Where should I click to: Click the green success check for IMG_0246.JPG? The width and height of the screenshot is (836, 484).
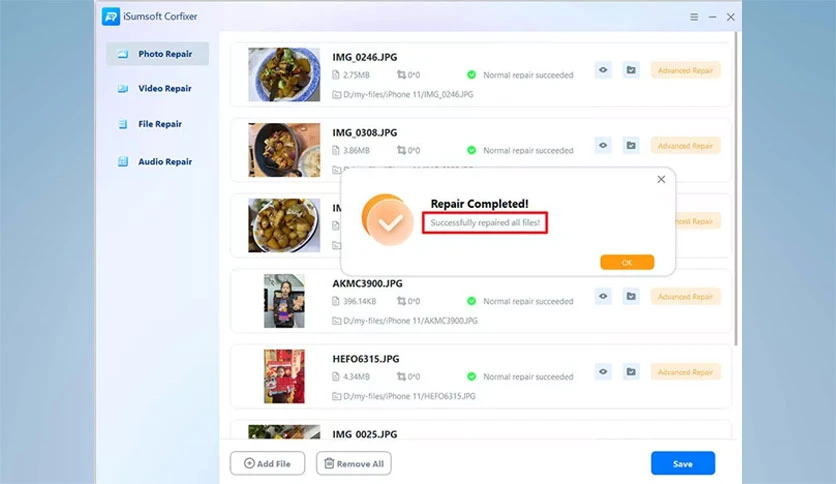(x=471, y=75)
